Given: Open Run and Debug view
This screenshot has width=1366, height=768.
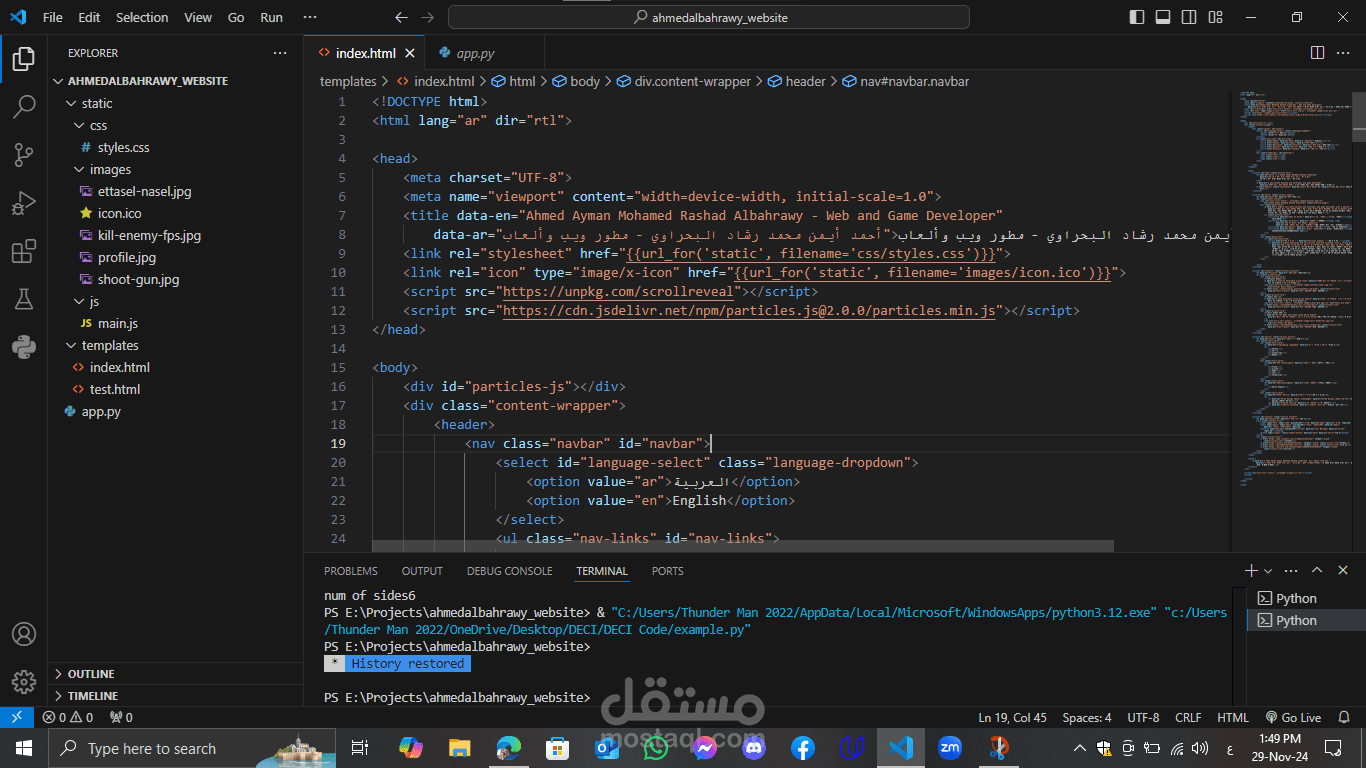Looking at the screenshot, I should tap(24, 203).
